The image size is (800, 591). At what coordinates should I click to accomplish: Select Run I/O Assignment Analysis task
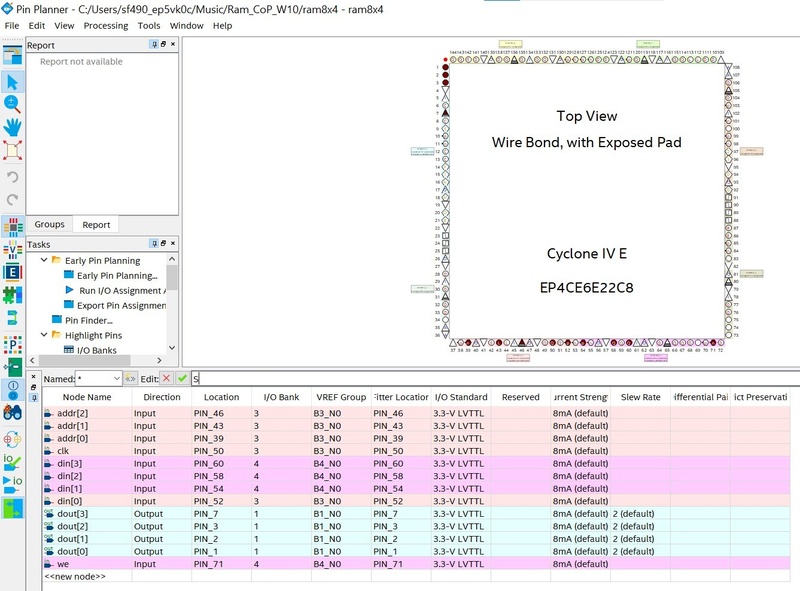tap(122, 290)
